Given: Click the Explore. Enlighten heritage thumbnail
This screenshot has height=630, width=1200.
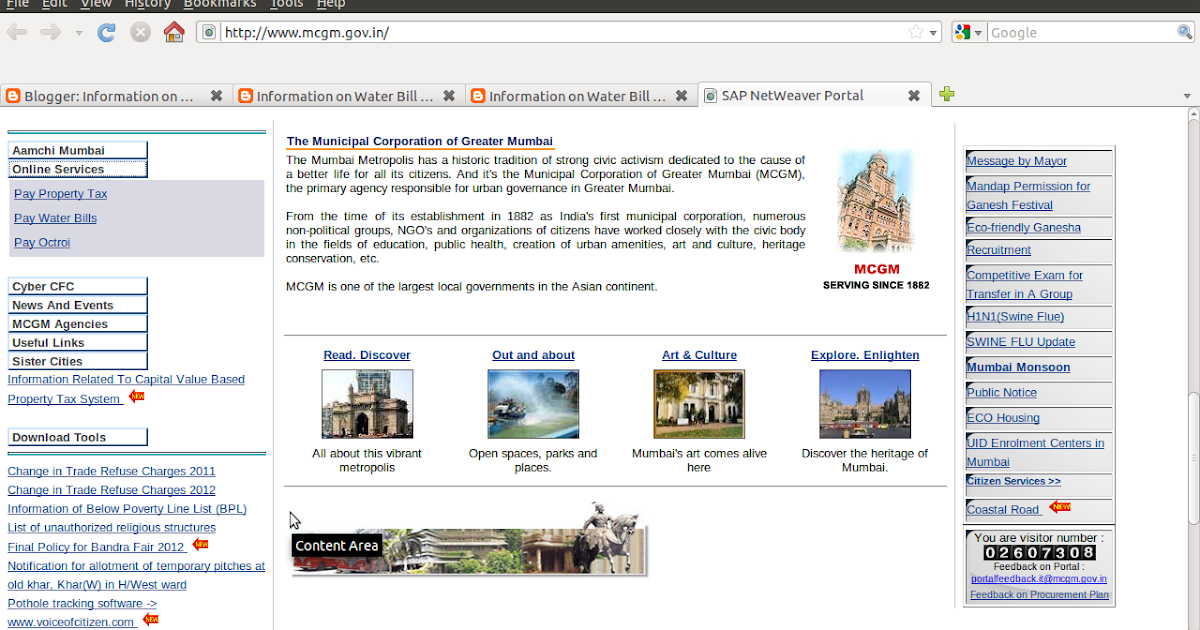Looking at the screenshot, I should [865, 404].
